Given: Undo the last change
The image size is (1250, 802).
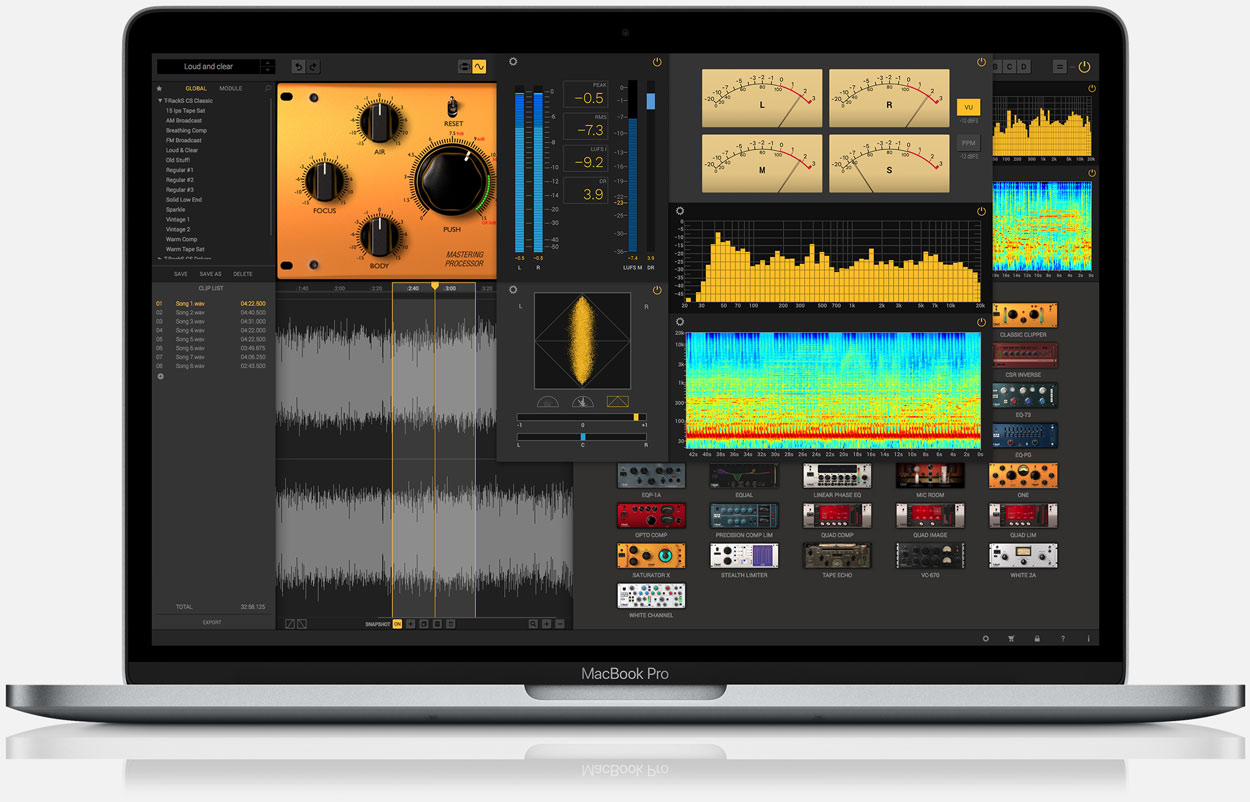Looking at the screenshot, I should tap(298, 66).
